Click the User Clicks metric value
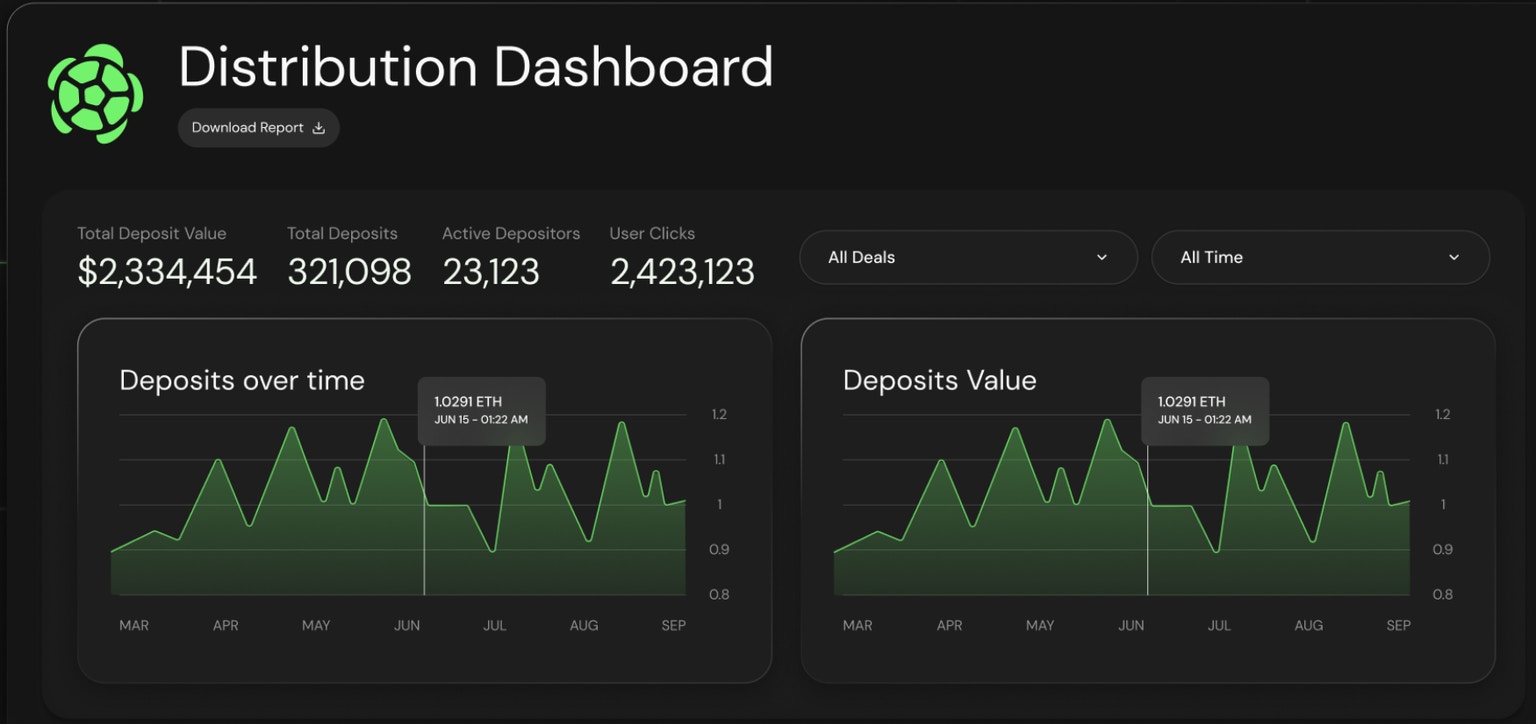The height and width of the screenshot is (724, 1536). point(682,271)
